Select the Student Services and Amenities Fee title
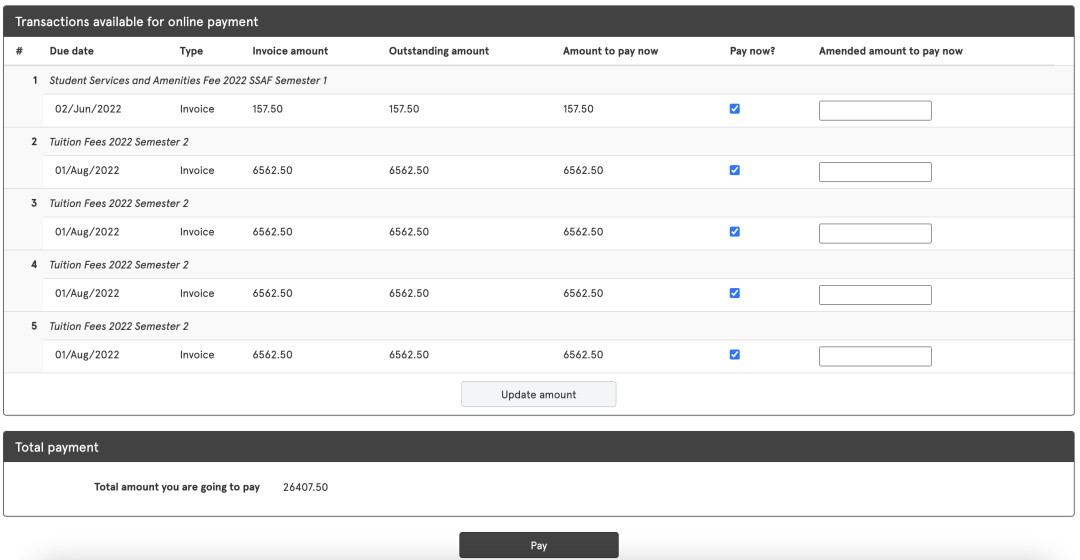 click(188, 80)
